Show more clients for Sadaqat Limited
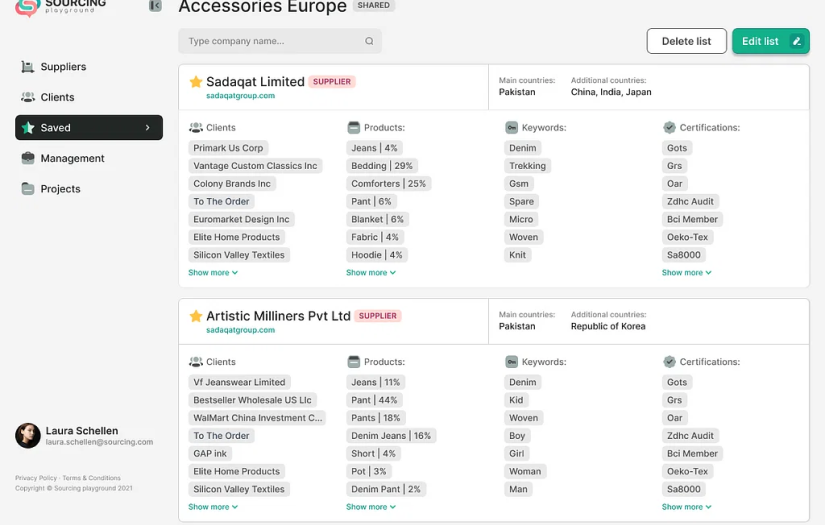 213,272
